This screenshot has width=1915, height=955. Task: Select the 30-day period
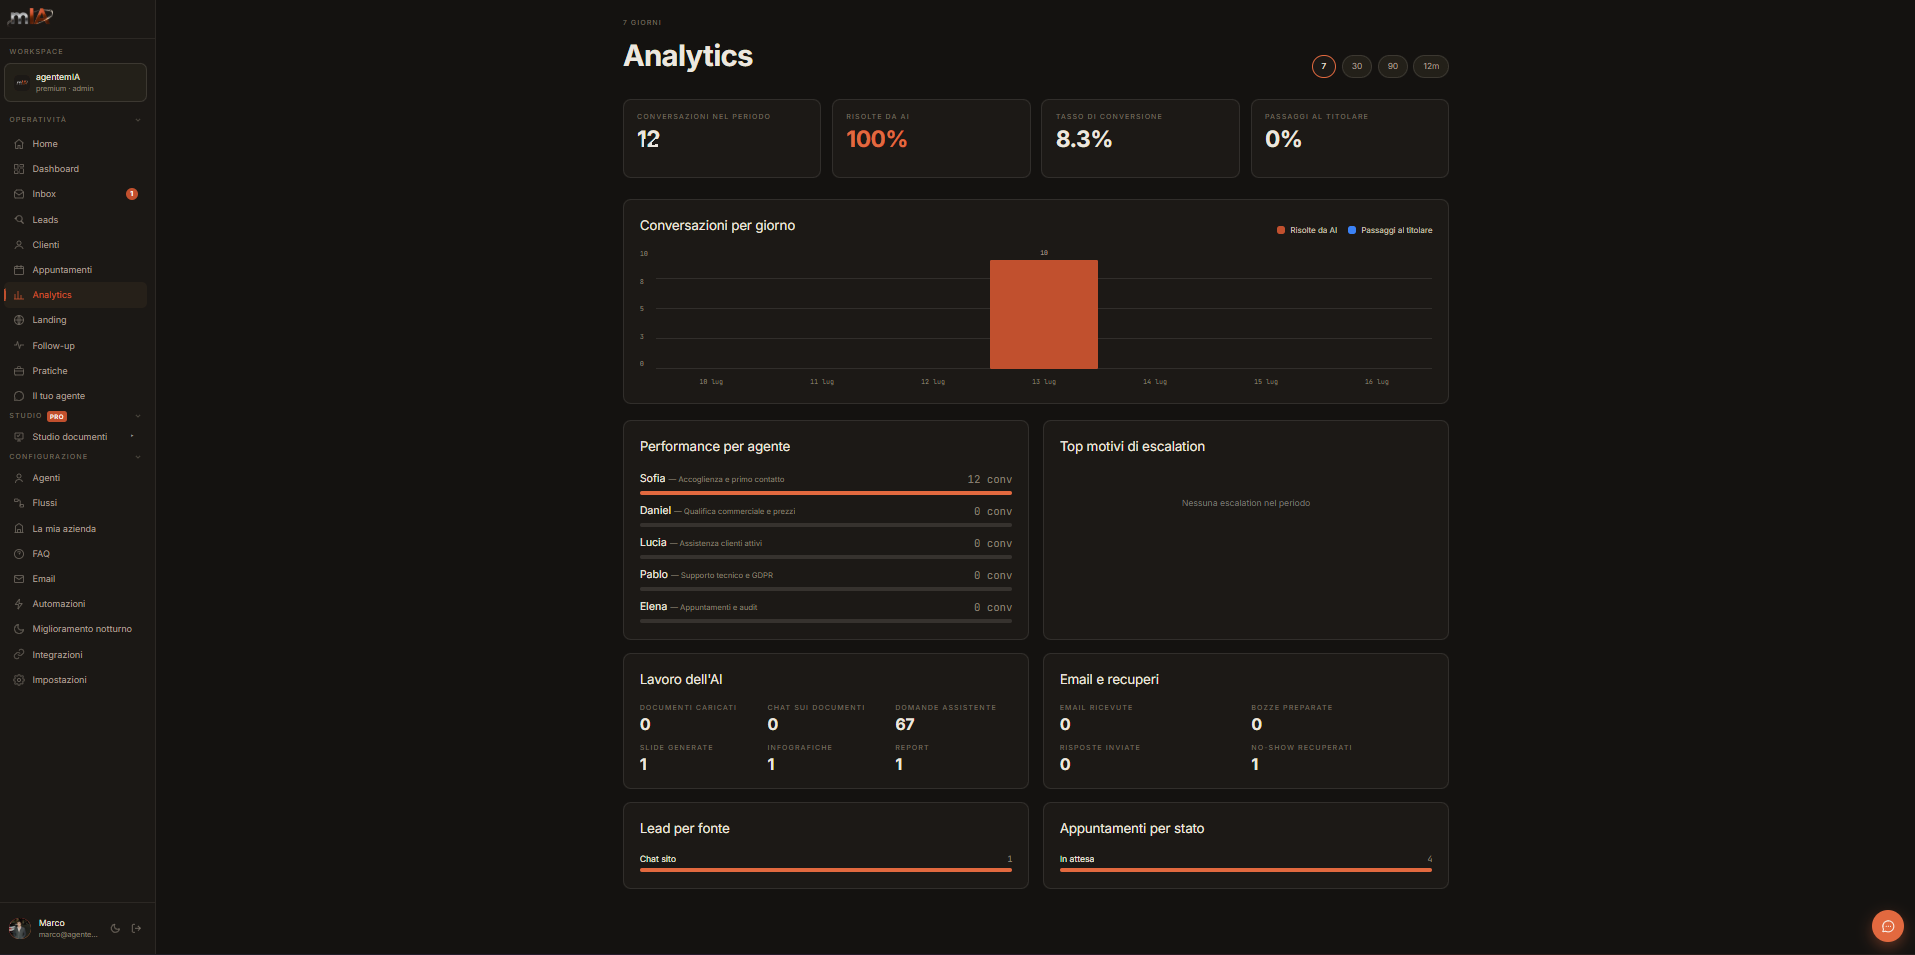[x=1357, y=66]
